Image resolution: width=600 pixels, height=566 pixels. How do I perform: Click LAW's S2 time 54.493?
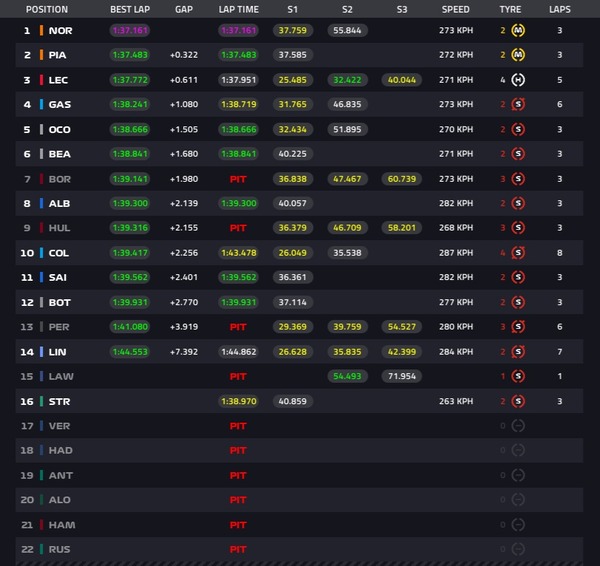(x=347, y=376)
